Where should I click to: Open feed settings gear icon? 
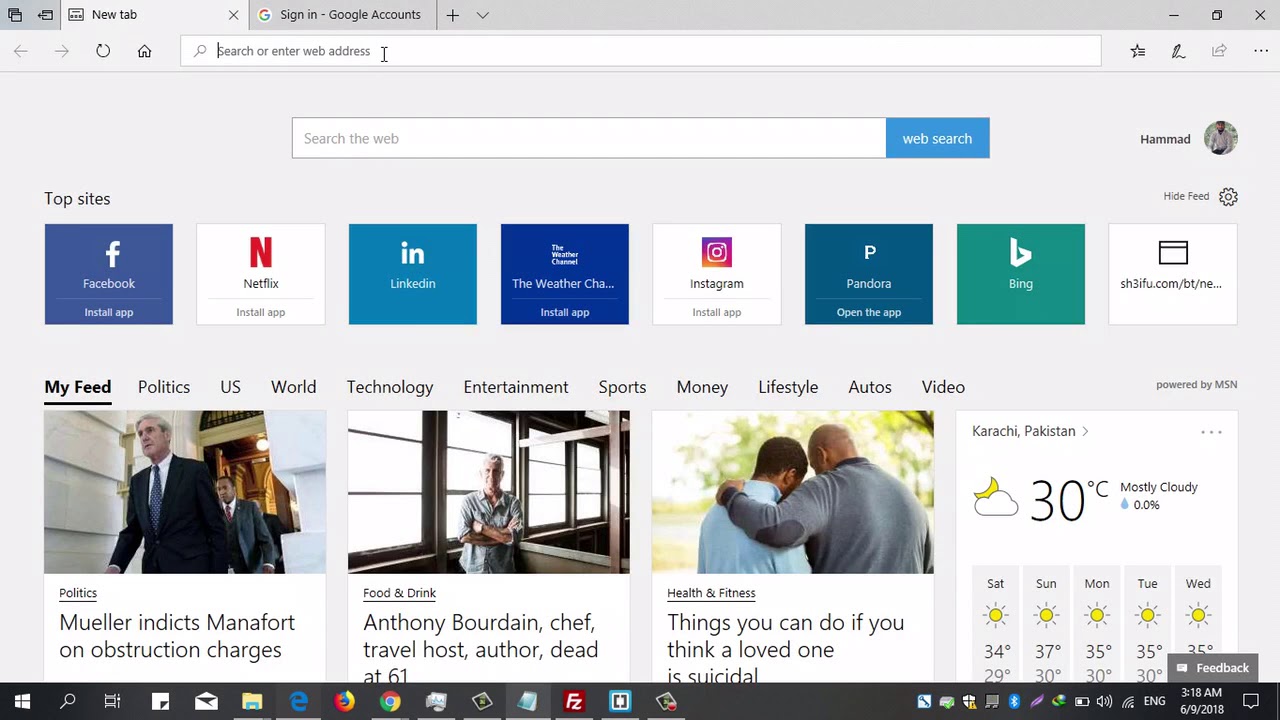point(1228,196)
